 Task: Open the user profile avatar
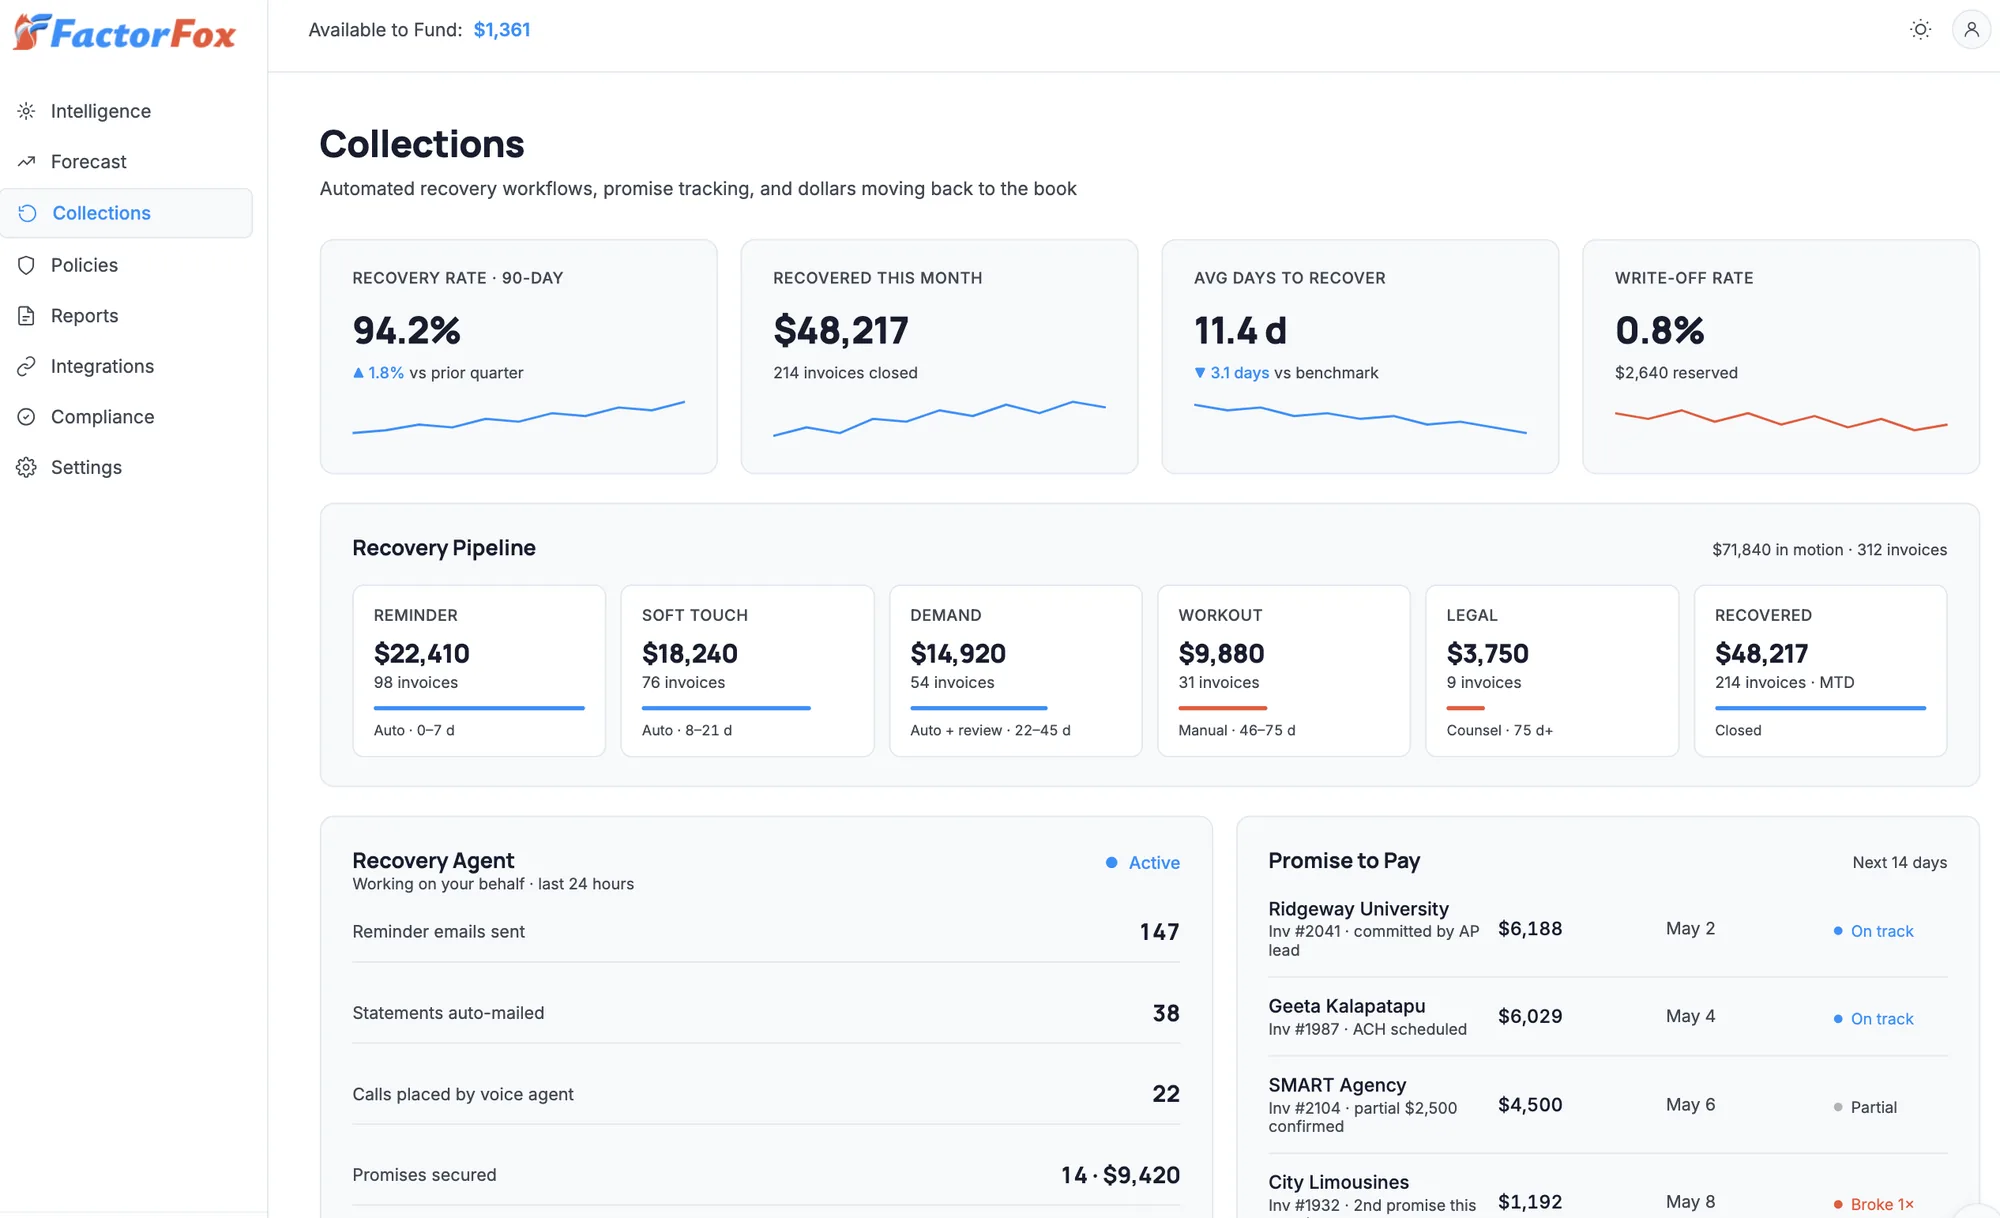pos(1971,30)
